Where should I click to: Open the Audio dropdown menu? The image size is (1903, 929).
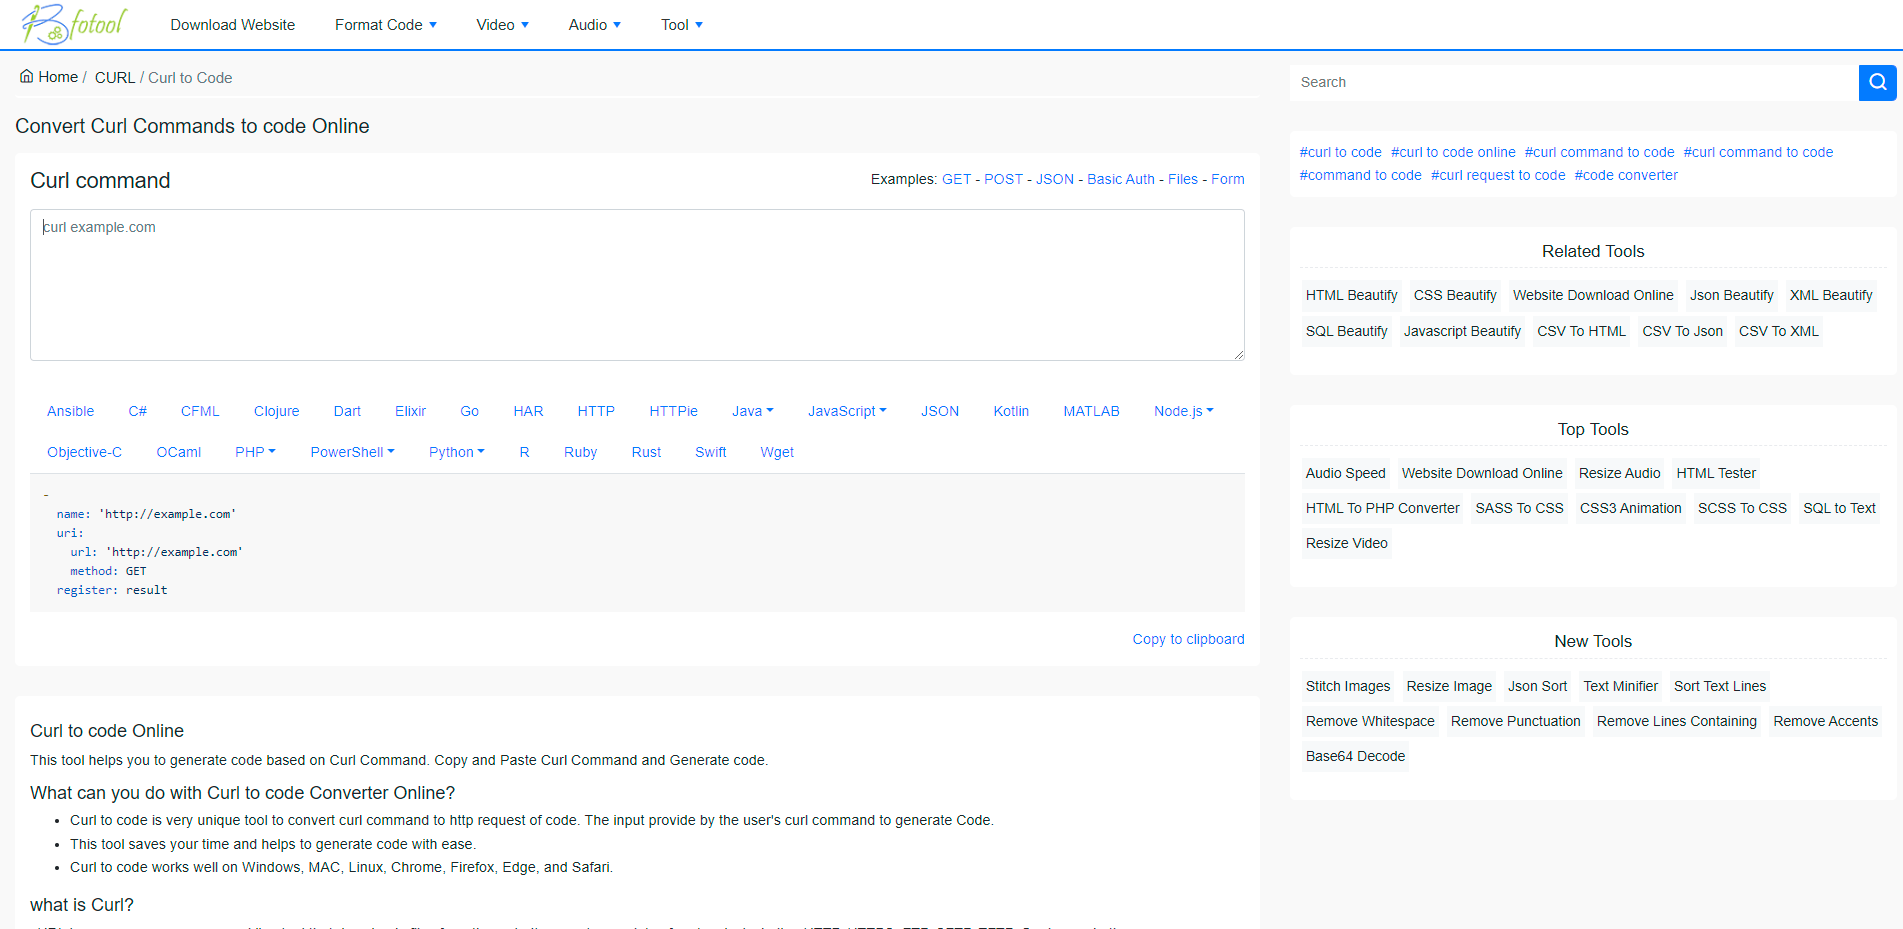click(594, 25)
